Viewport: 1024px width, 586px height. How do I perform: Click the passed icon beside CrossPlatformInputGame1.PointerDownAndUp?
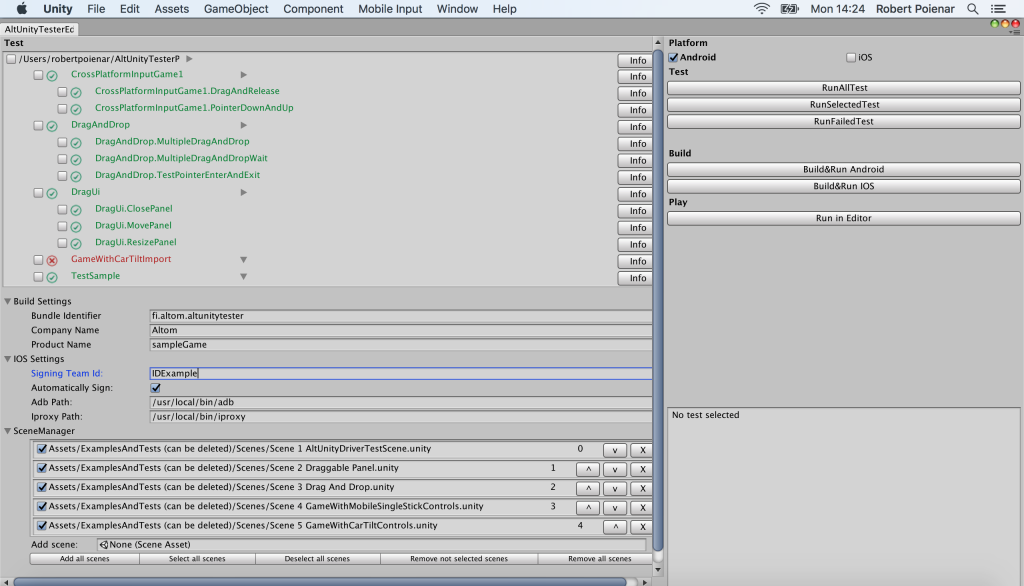coord(76,109)
